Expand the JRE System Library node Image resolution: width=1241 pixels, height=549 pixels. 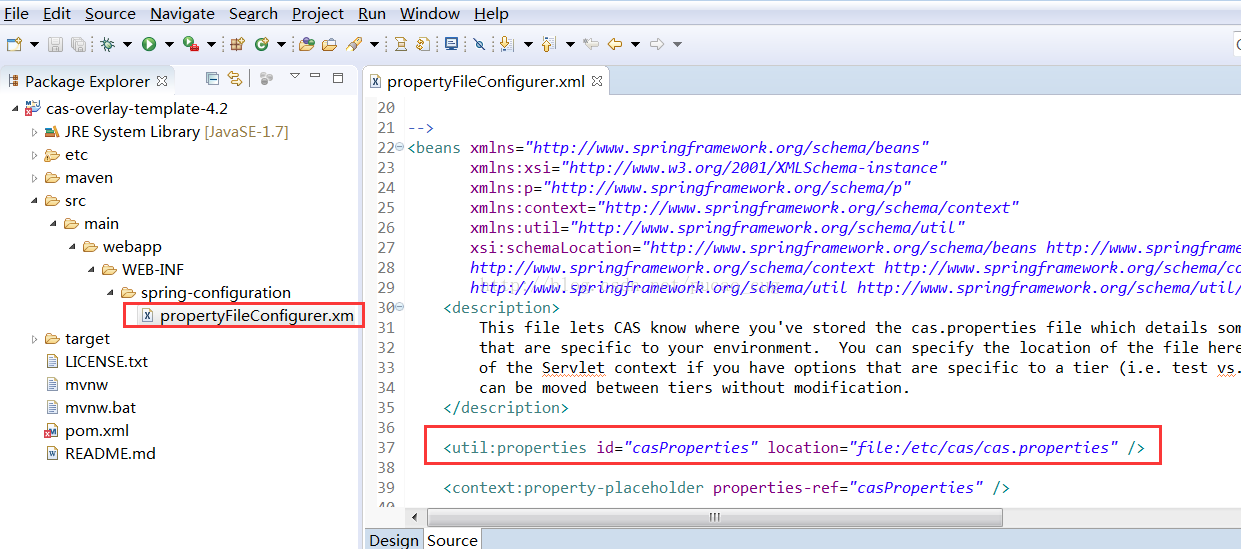[x=33, y=131]
